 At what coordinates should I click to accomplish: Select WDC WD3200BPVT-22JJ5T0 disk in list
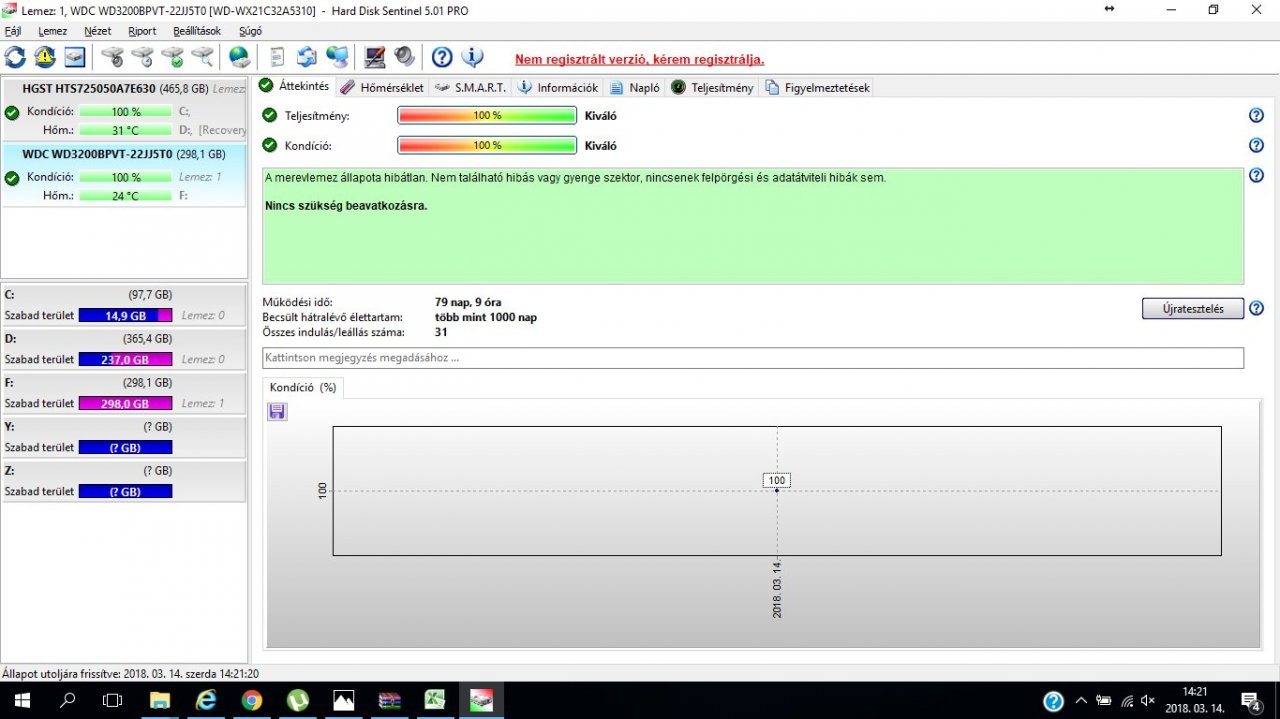click(x=124, y=175)
